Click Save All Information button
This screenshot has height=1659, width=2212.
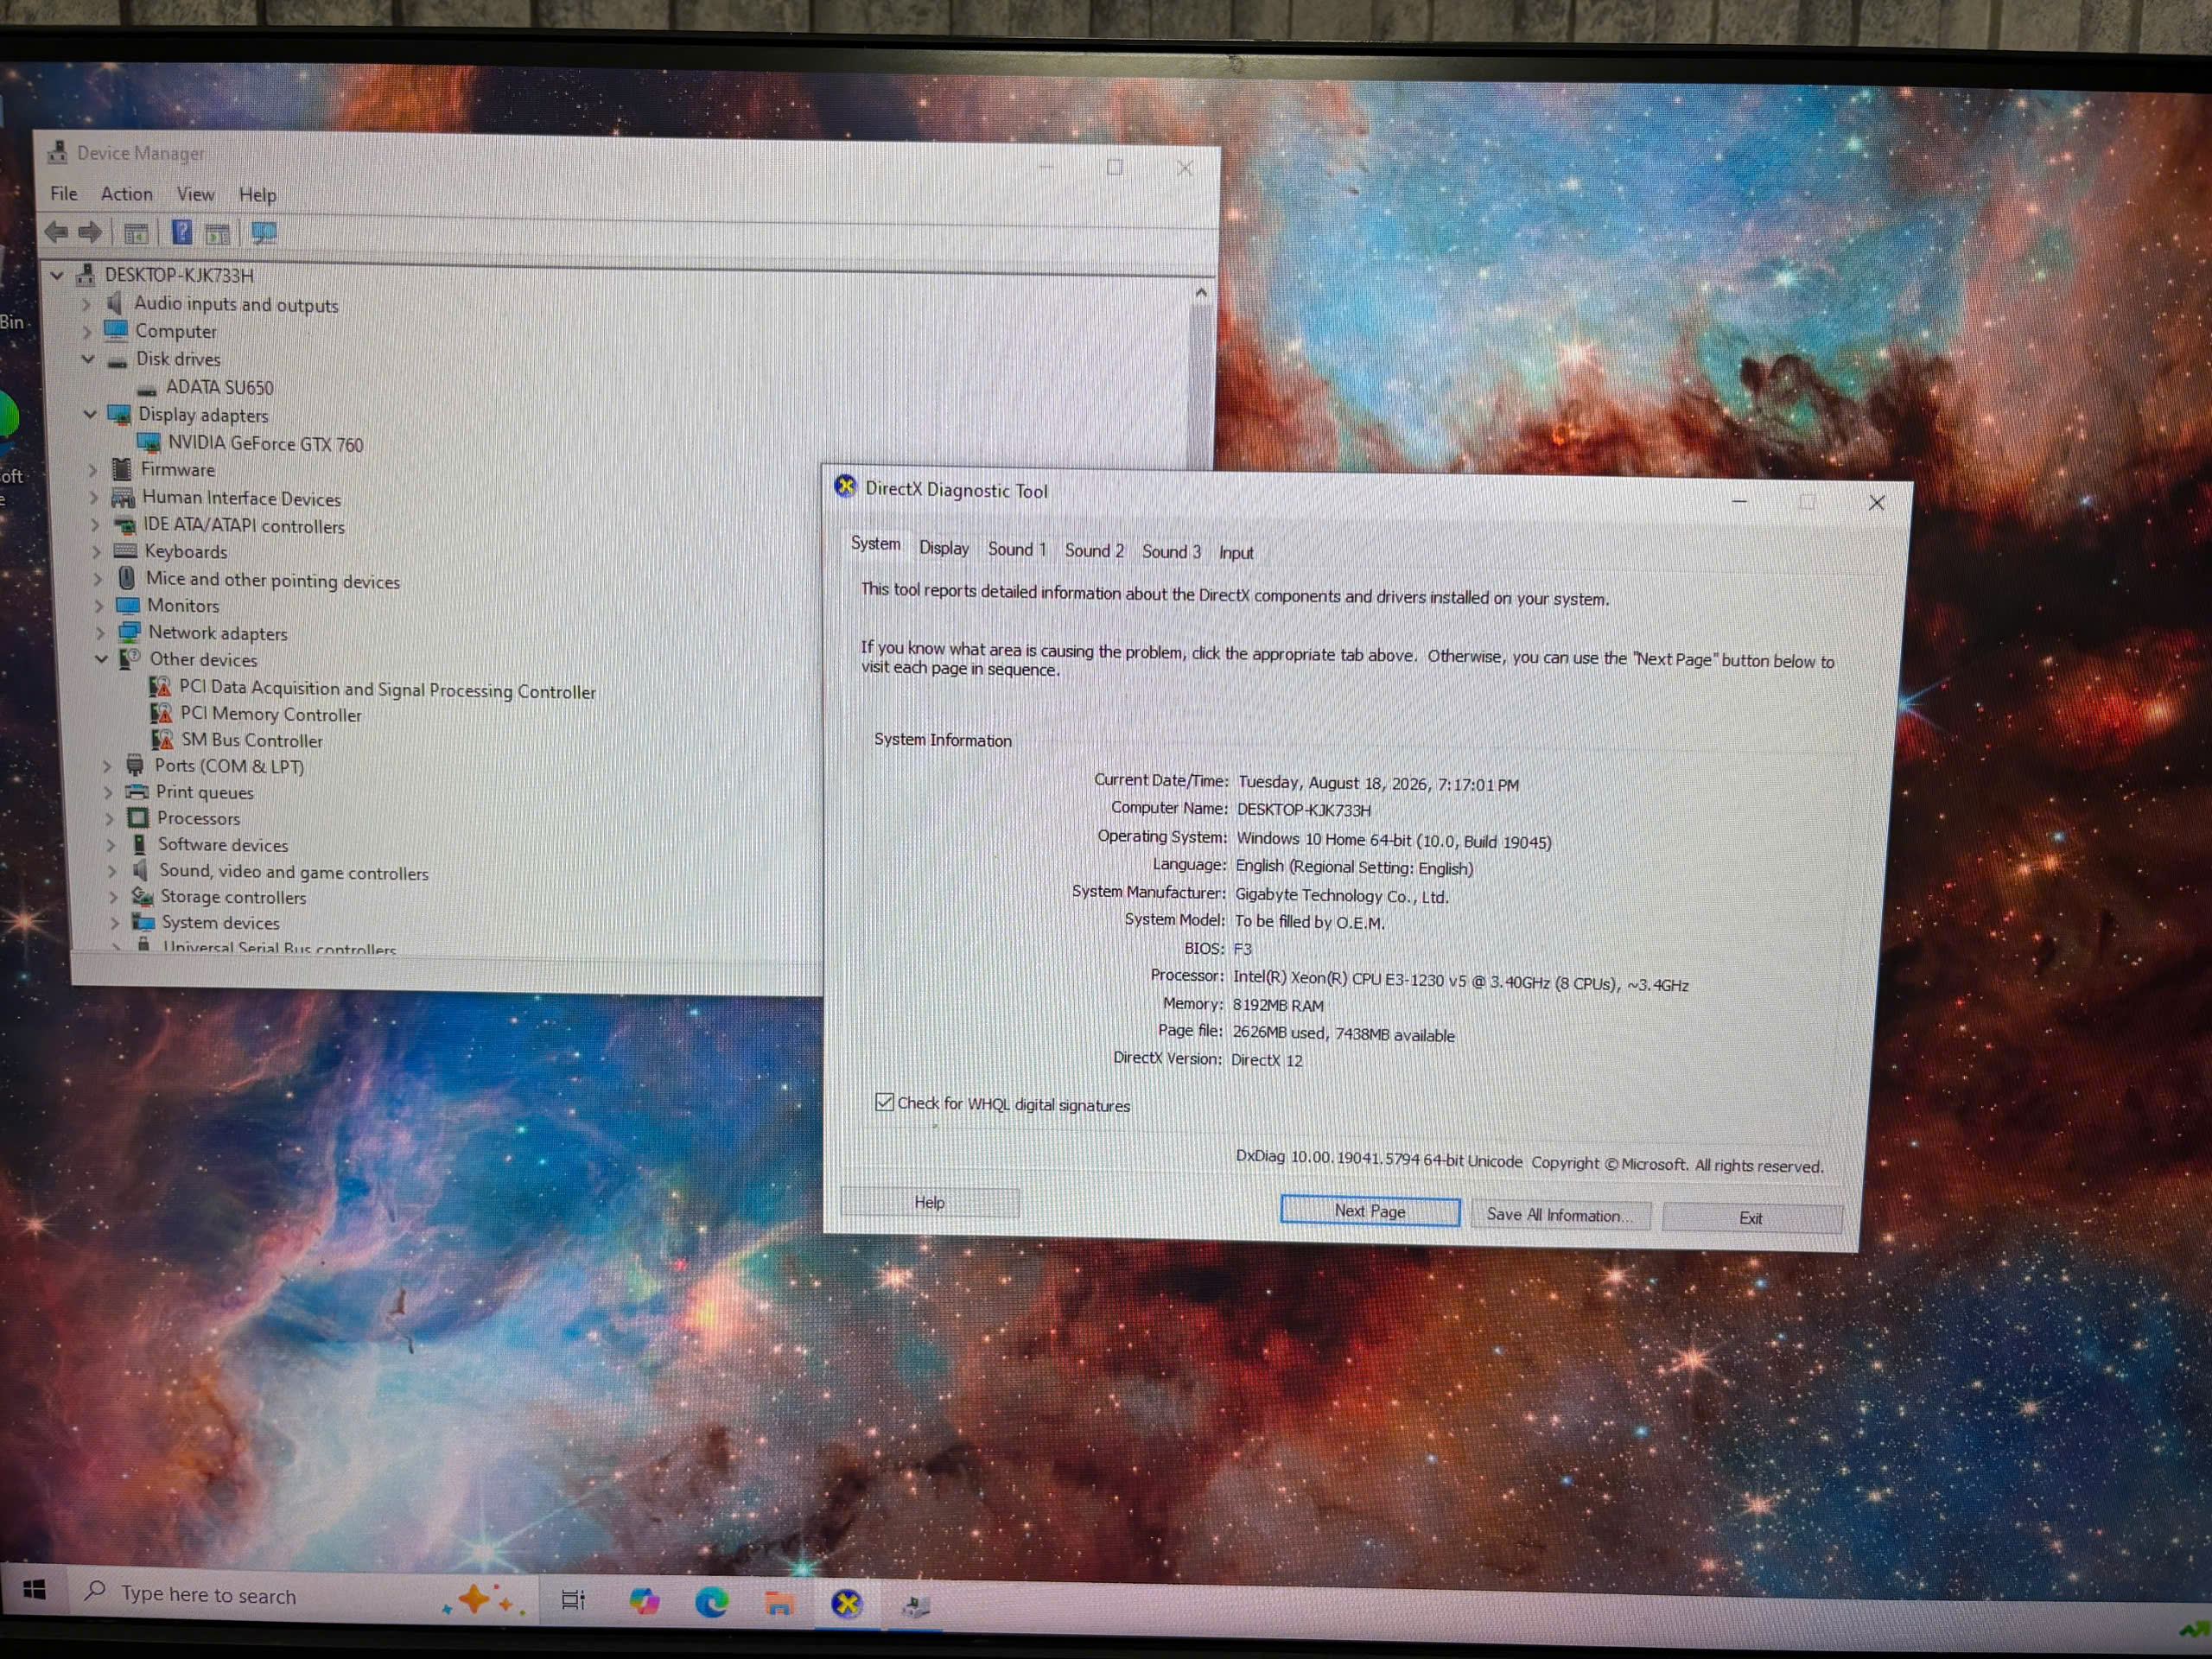1560,1215
